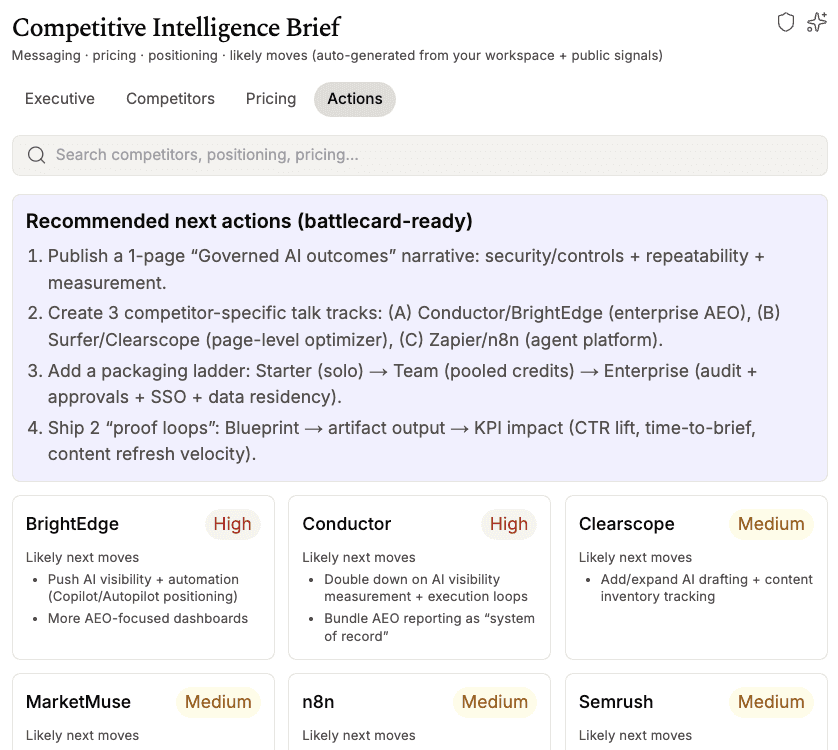Open the Clearscope competitor card title
The width and height of the screenshot is (838, 750).
pyautogui.click(x=627, y=524)
